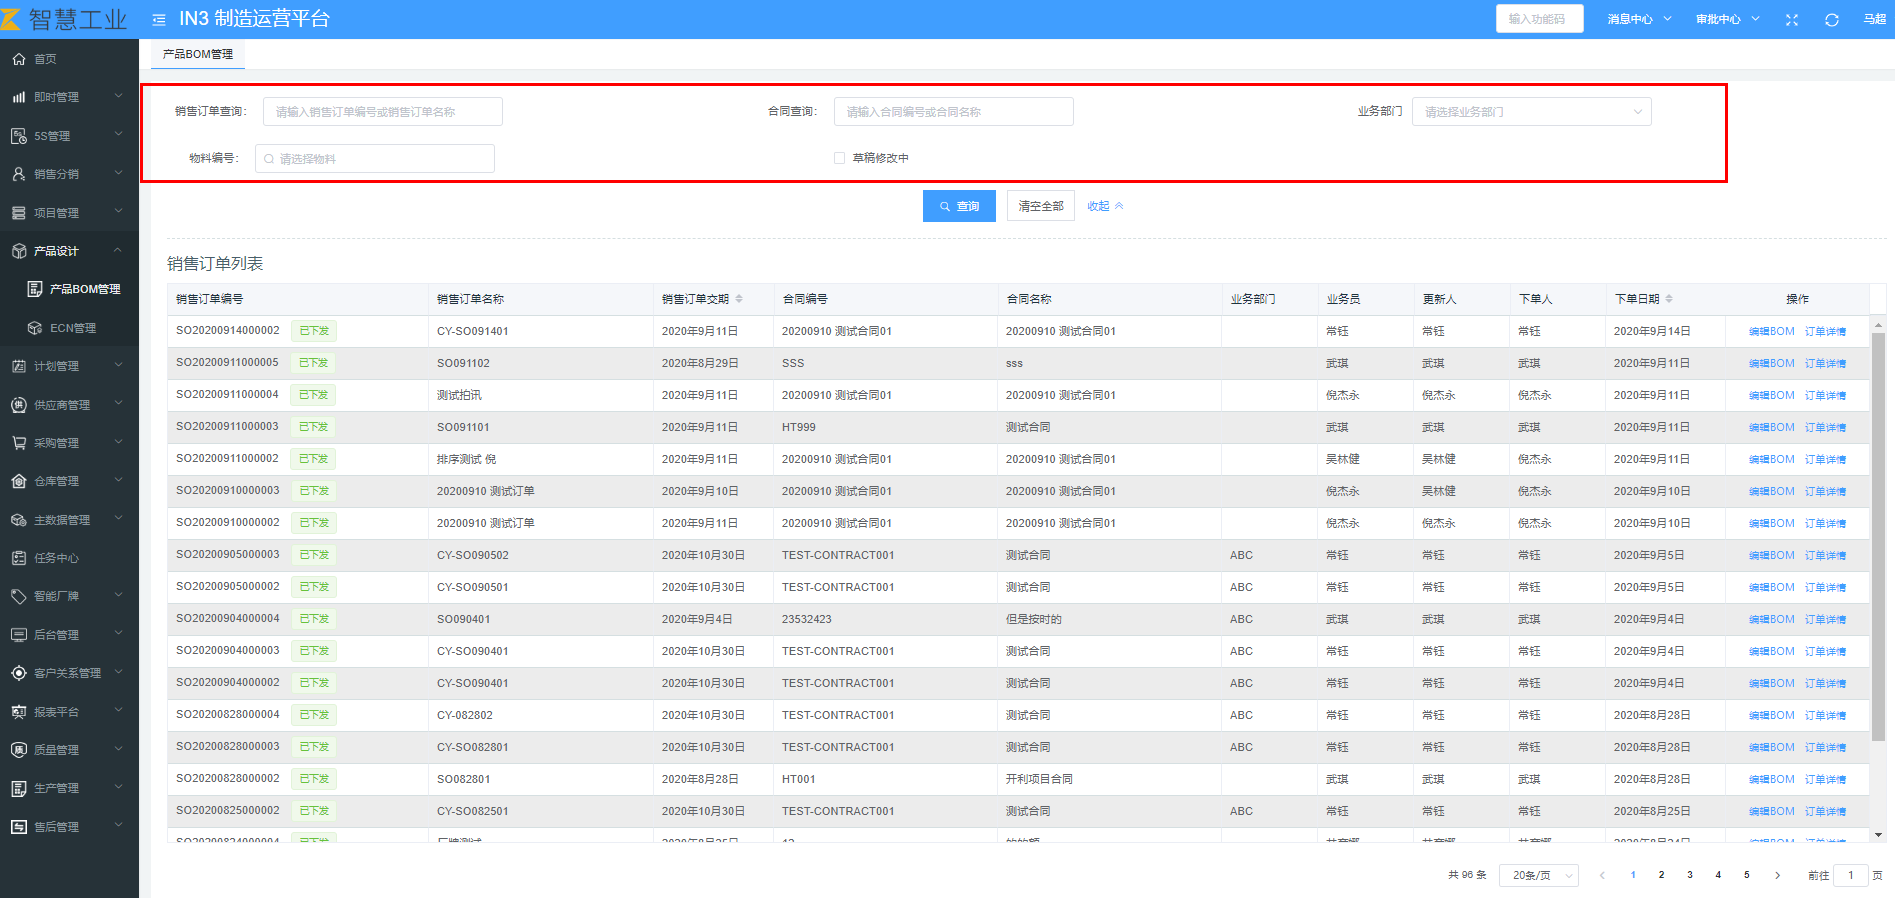Click the table vertical scrollbar

1878,535
